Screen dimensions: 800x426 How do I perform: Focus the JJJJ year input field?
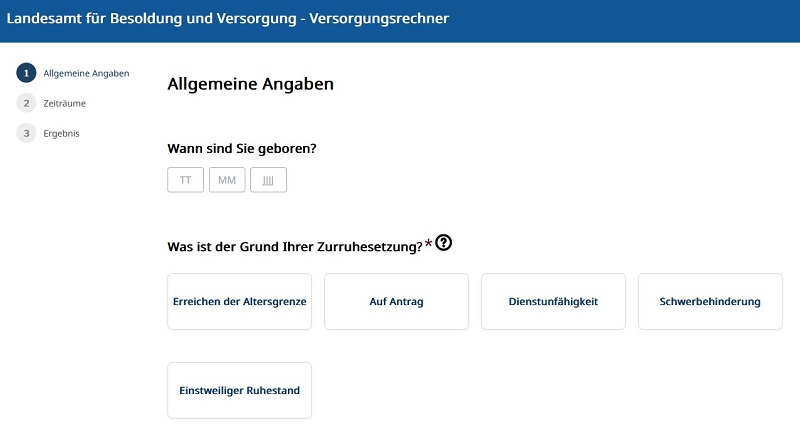[268, 180]
